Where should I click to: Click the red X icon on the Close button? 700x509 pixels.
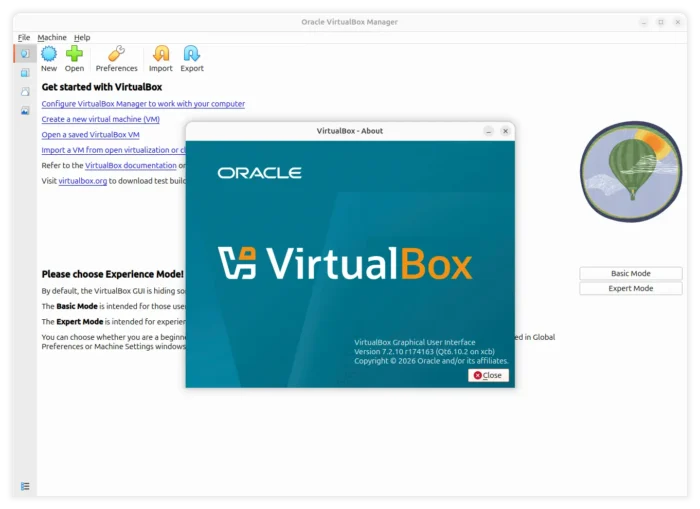coord(477,375)
